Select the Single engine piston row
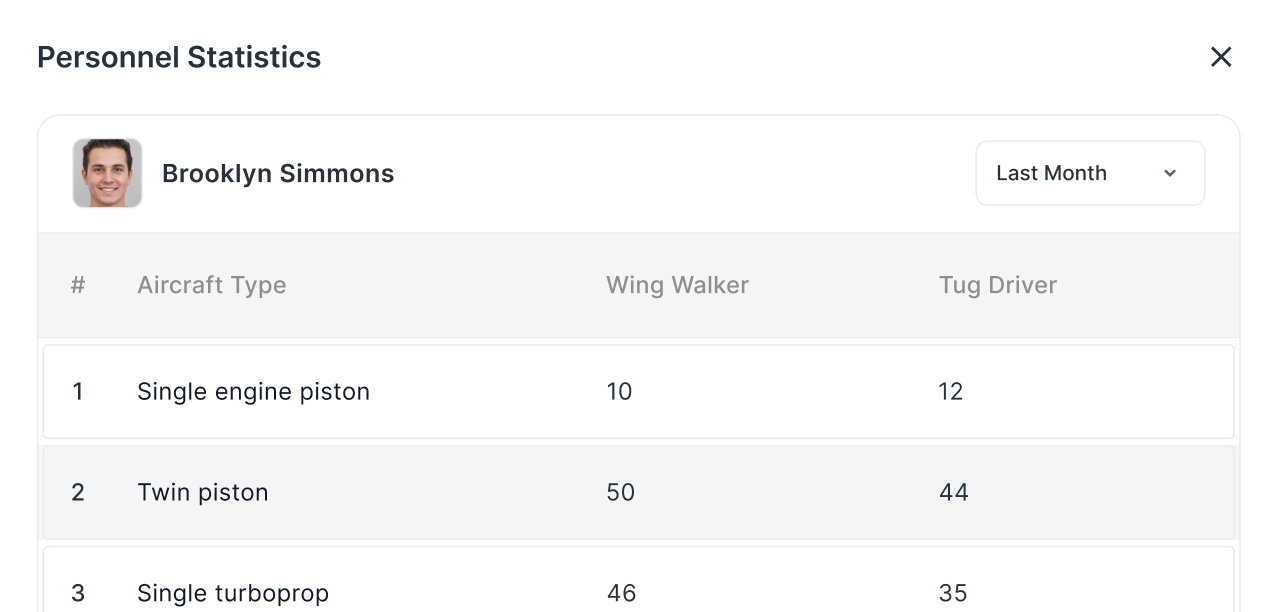 click(639, 392)
